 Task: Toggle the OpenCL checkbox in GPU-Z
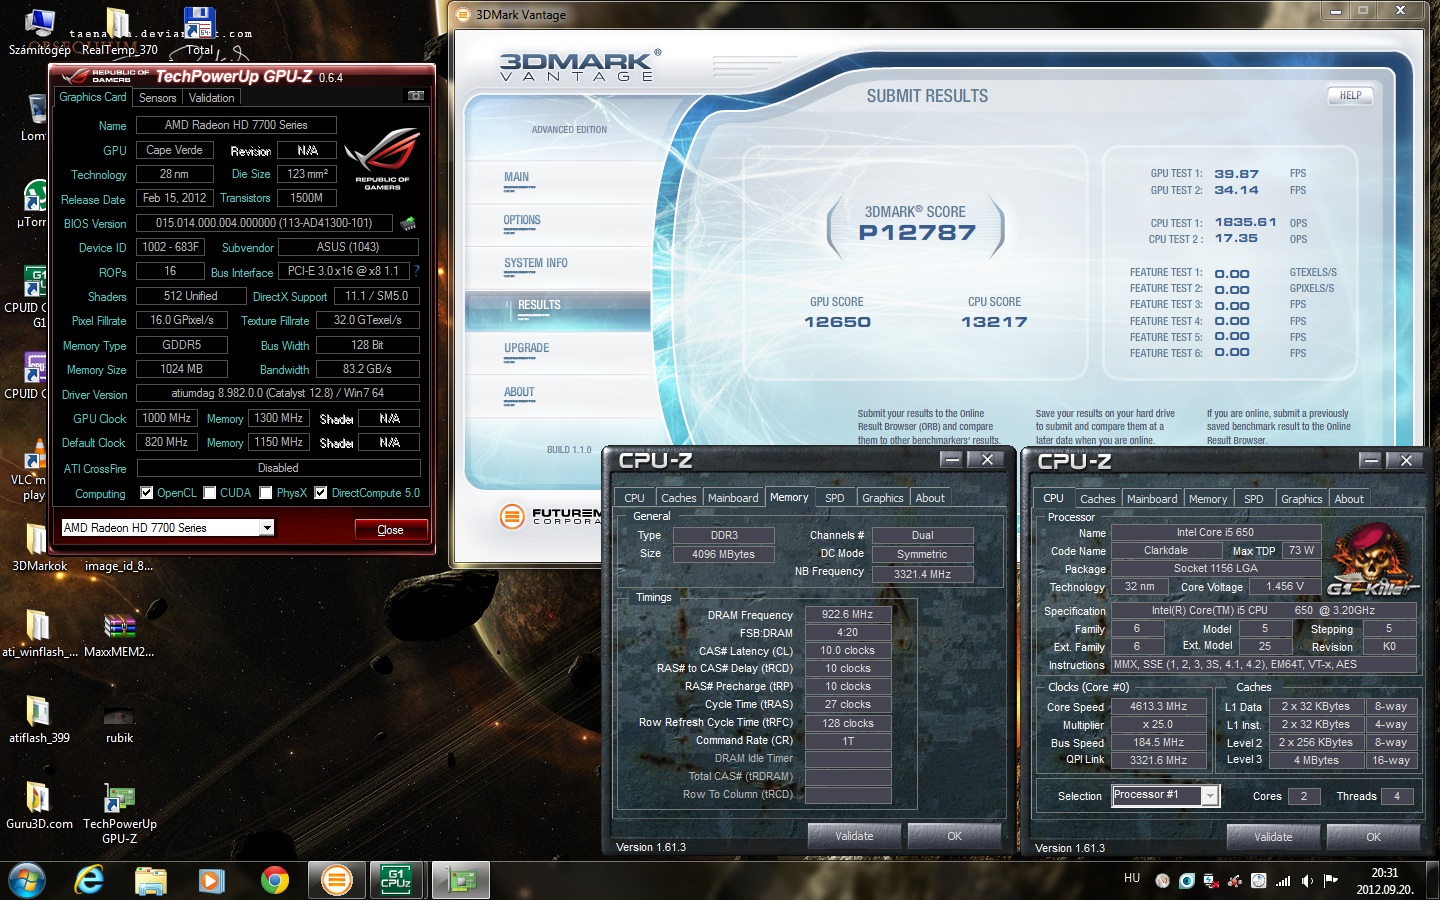(147, 492)
